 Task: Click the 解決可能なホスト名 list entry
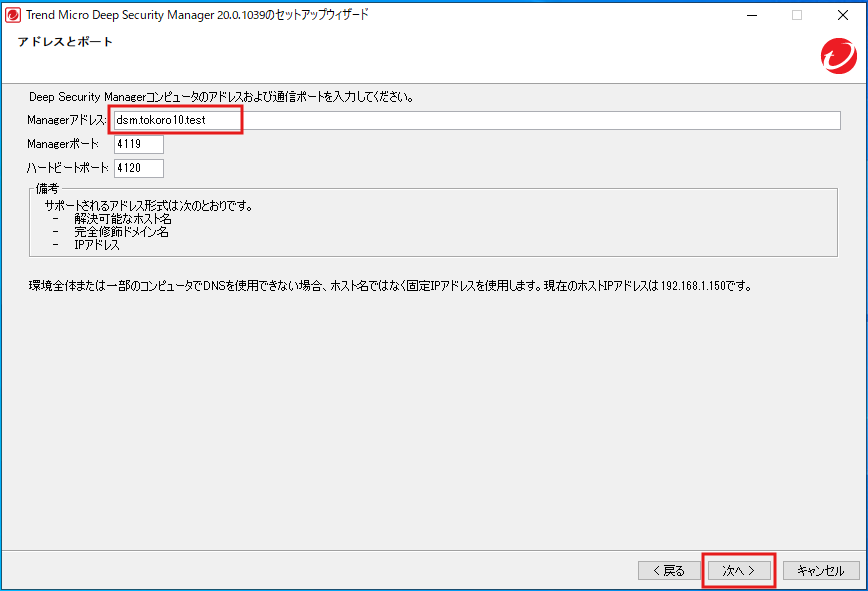(123, 219)
